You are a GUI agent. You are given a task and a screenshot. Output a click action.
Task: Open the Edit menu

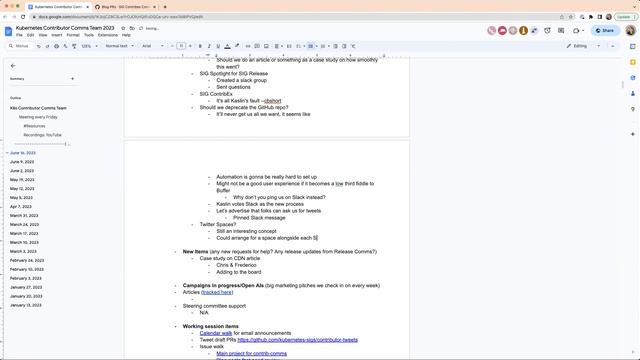tap(31, 35)
